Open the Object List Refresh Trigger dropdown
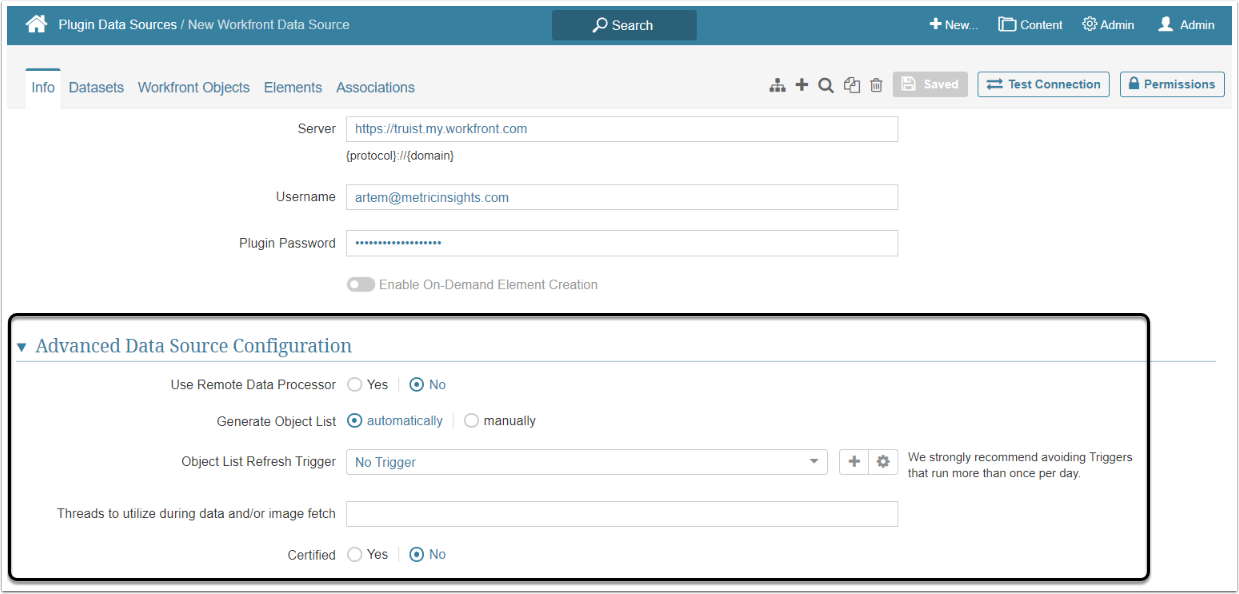The width and height of the screenshot is (1239, 594). coord(586,462)
